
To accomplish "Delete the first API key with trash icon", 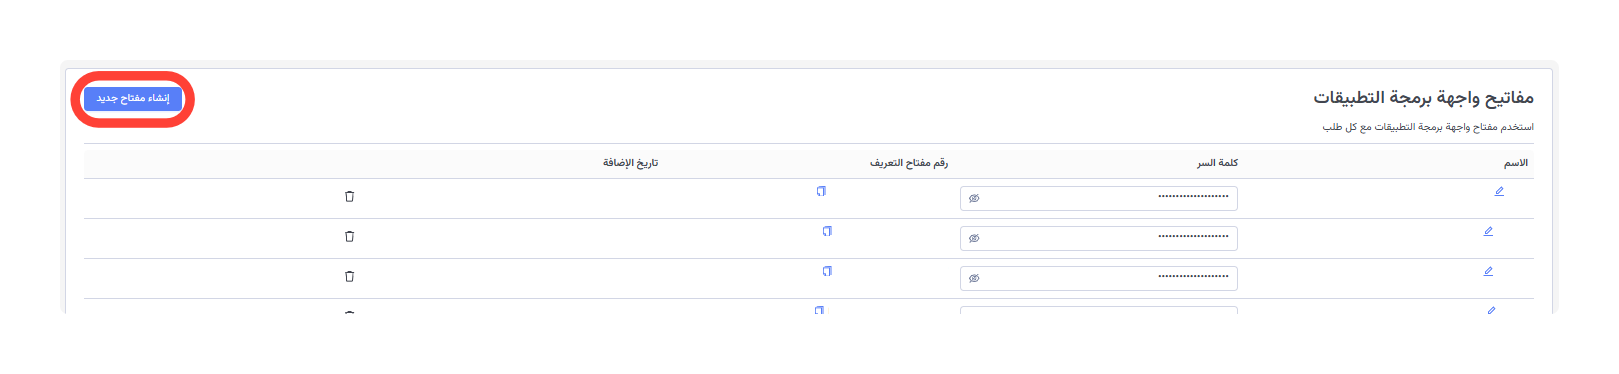I will pyautogui.click(x=349, y=196).
